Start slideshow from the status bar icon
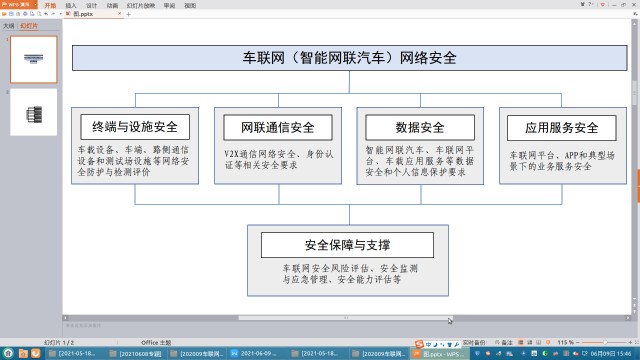The image size is (640, 360). click(x=548, y=342)
